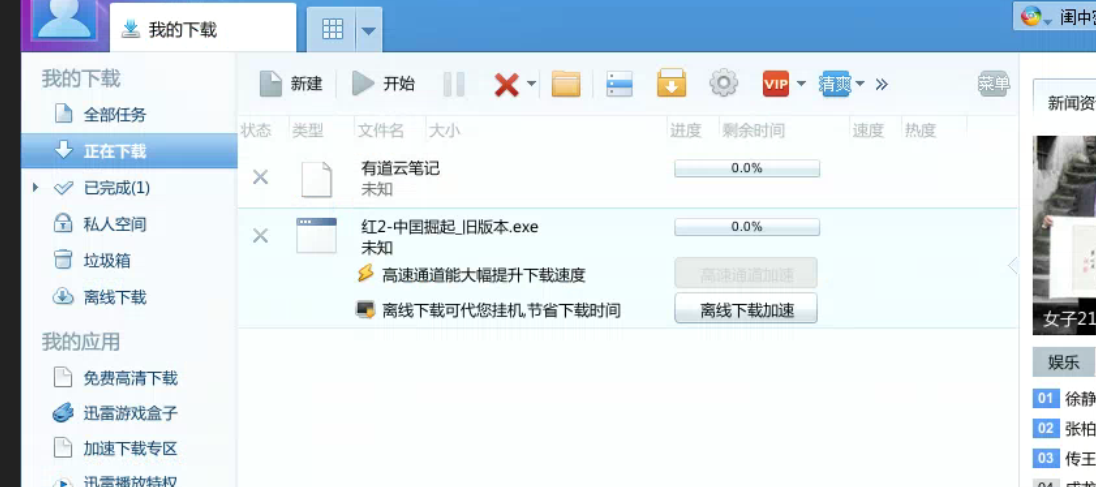This screenshot has width=1096, height=487.
Task: Select 红2-中国掘起_旧版本.exe file name
Action: 450,227
